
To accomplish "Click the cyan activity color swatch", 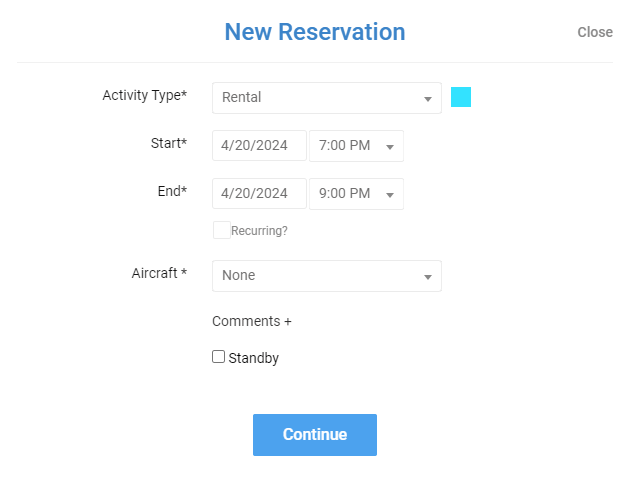I will pos(461,97).
